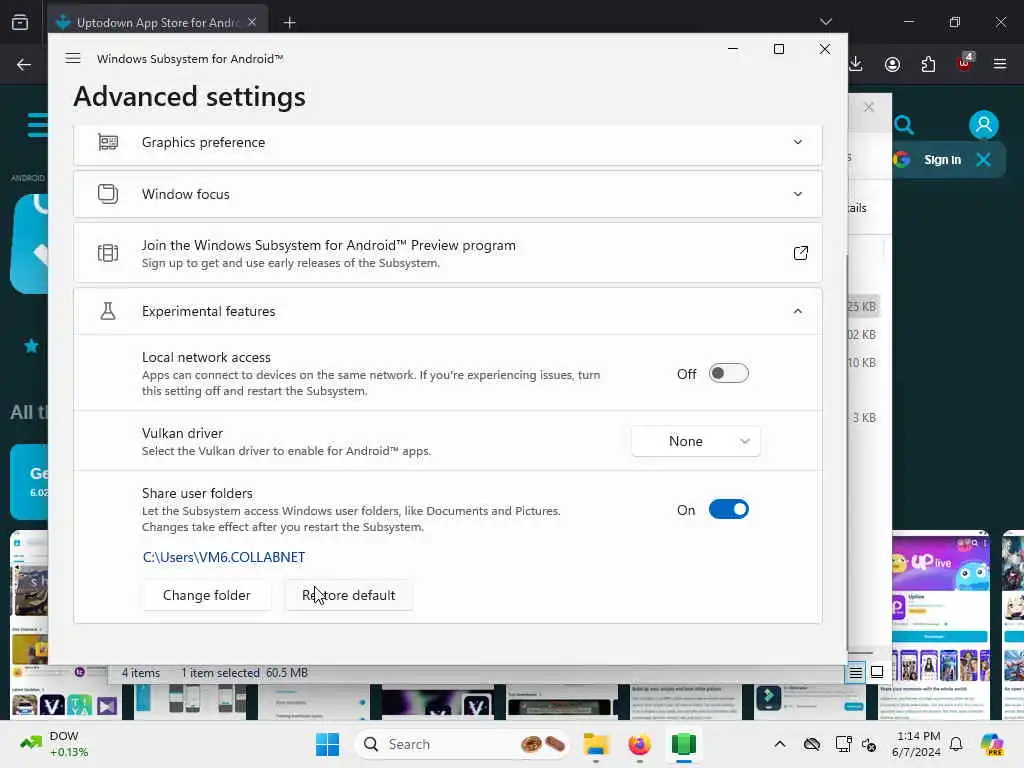Image resolution: width=1024 pixels, height=768 pixels.
Task: Click the Firefox tab overview icon
Action: 20,22
